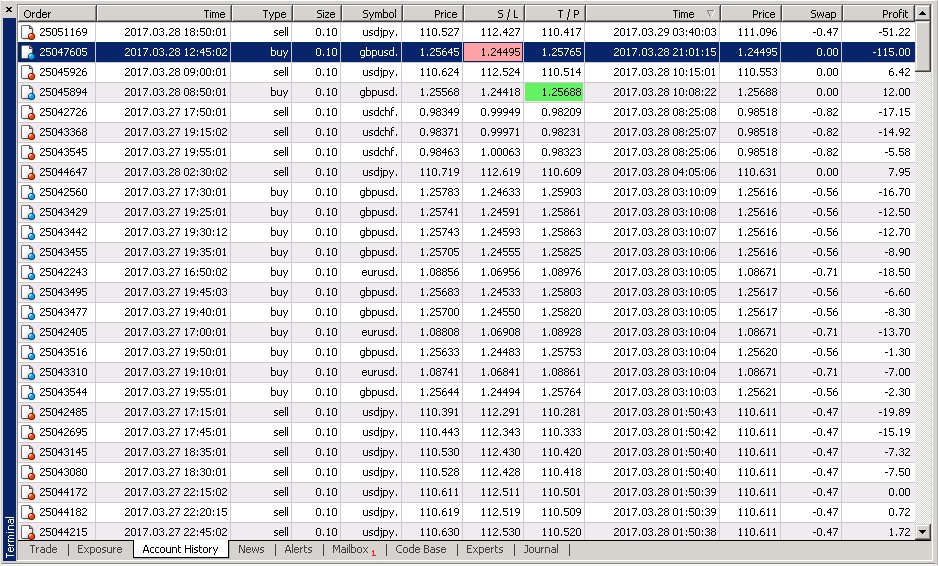The height and width of the screenshot is (566, 938).
Task: Switch to the Experts tab
Action: click(x=485, y=549)
